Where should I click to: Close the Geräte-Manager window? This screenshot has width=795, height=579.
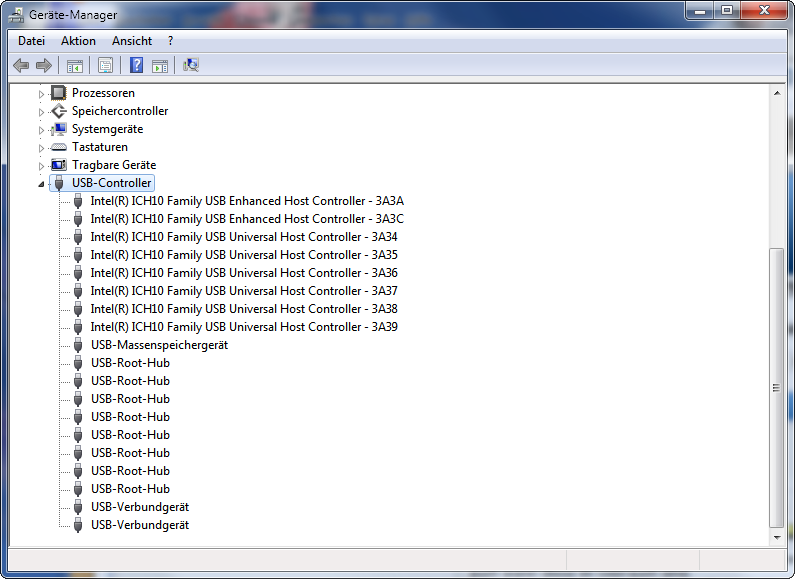[764, 11]
